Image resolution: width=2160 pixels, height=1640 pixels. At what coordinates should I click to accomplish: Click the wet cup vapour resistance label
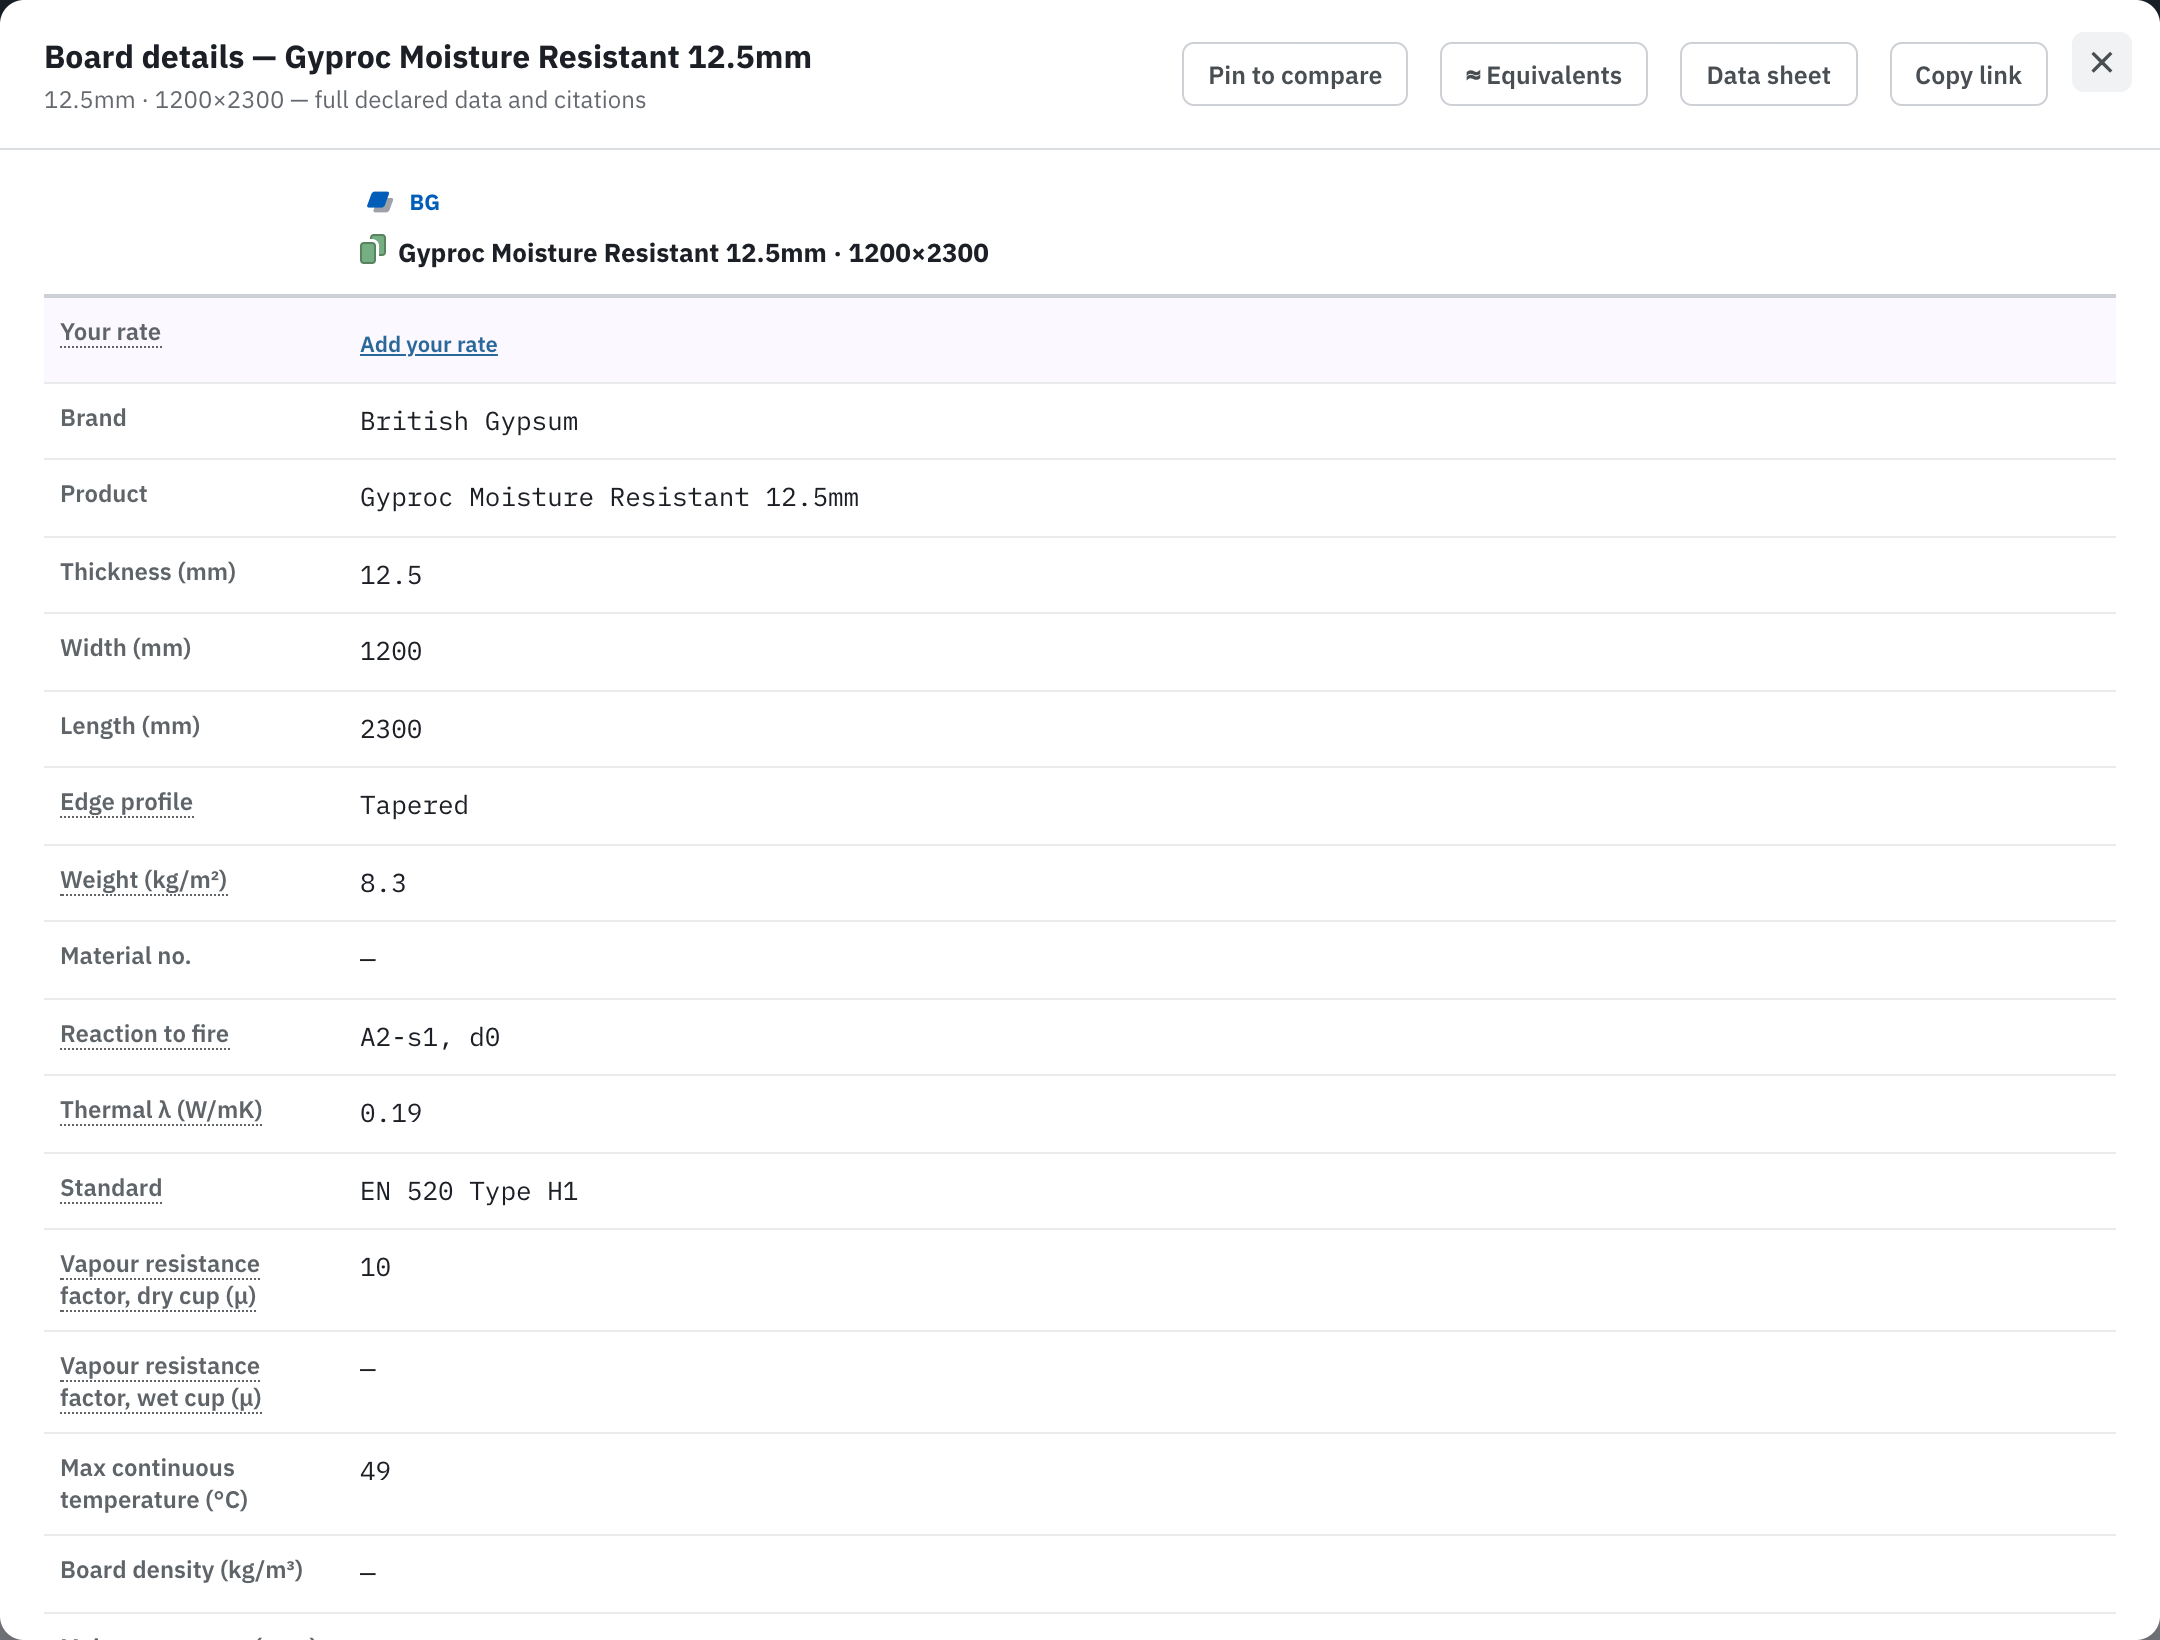[161, 1382]
